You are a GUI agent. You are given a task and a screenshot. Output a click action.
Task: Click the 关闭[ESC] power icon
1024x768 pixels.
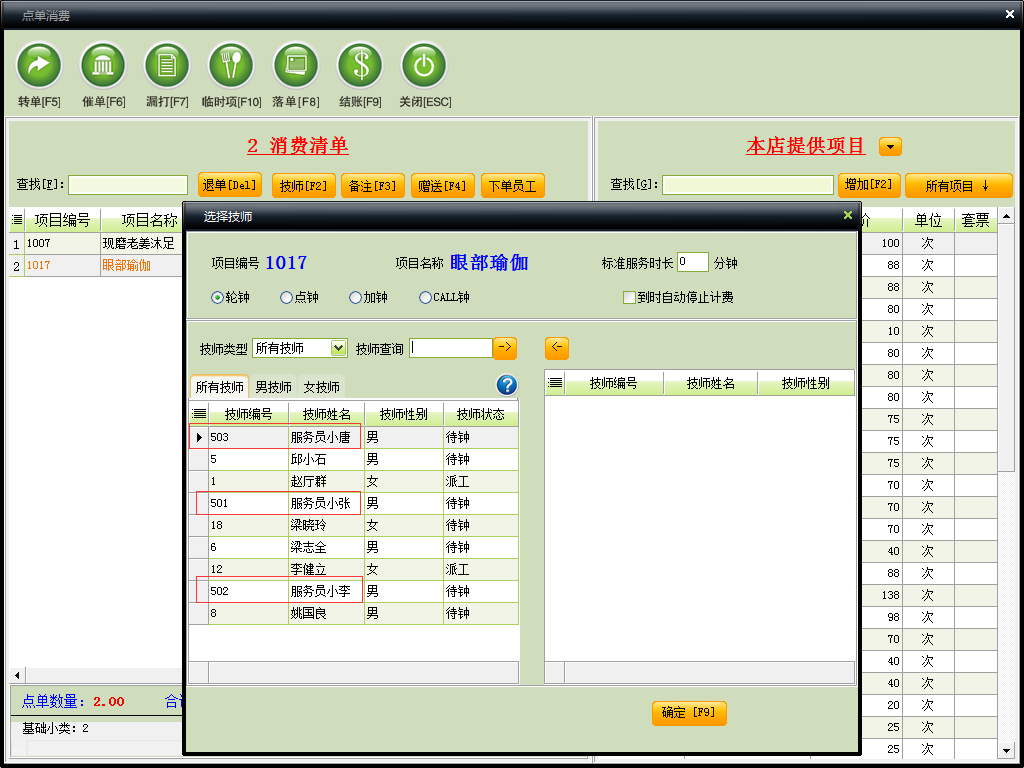coord(424,65)
